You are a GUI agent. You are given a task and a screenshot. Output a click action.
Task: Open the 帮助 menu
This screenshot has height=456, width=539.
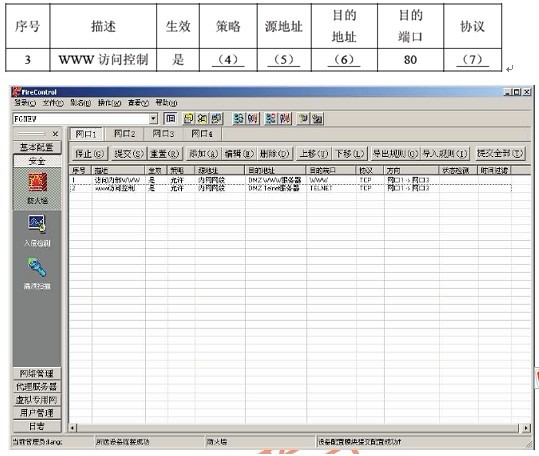[x=166, y=102]
